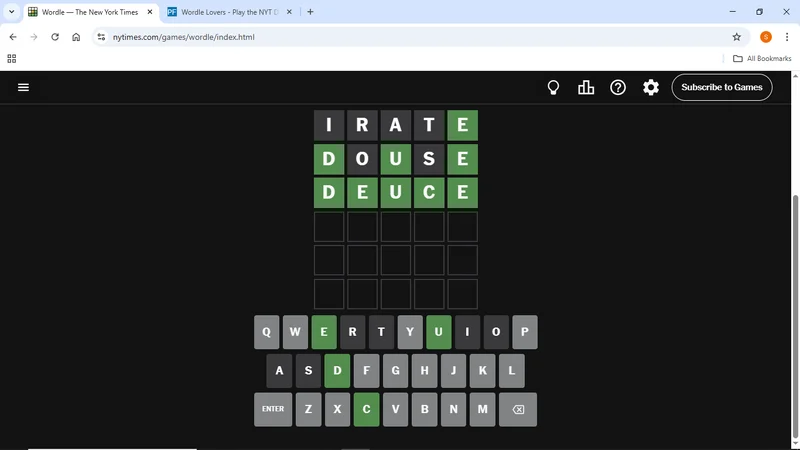Tap the F key
This screenshot has height=450, width=800.
pos(366,371)
